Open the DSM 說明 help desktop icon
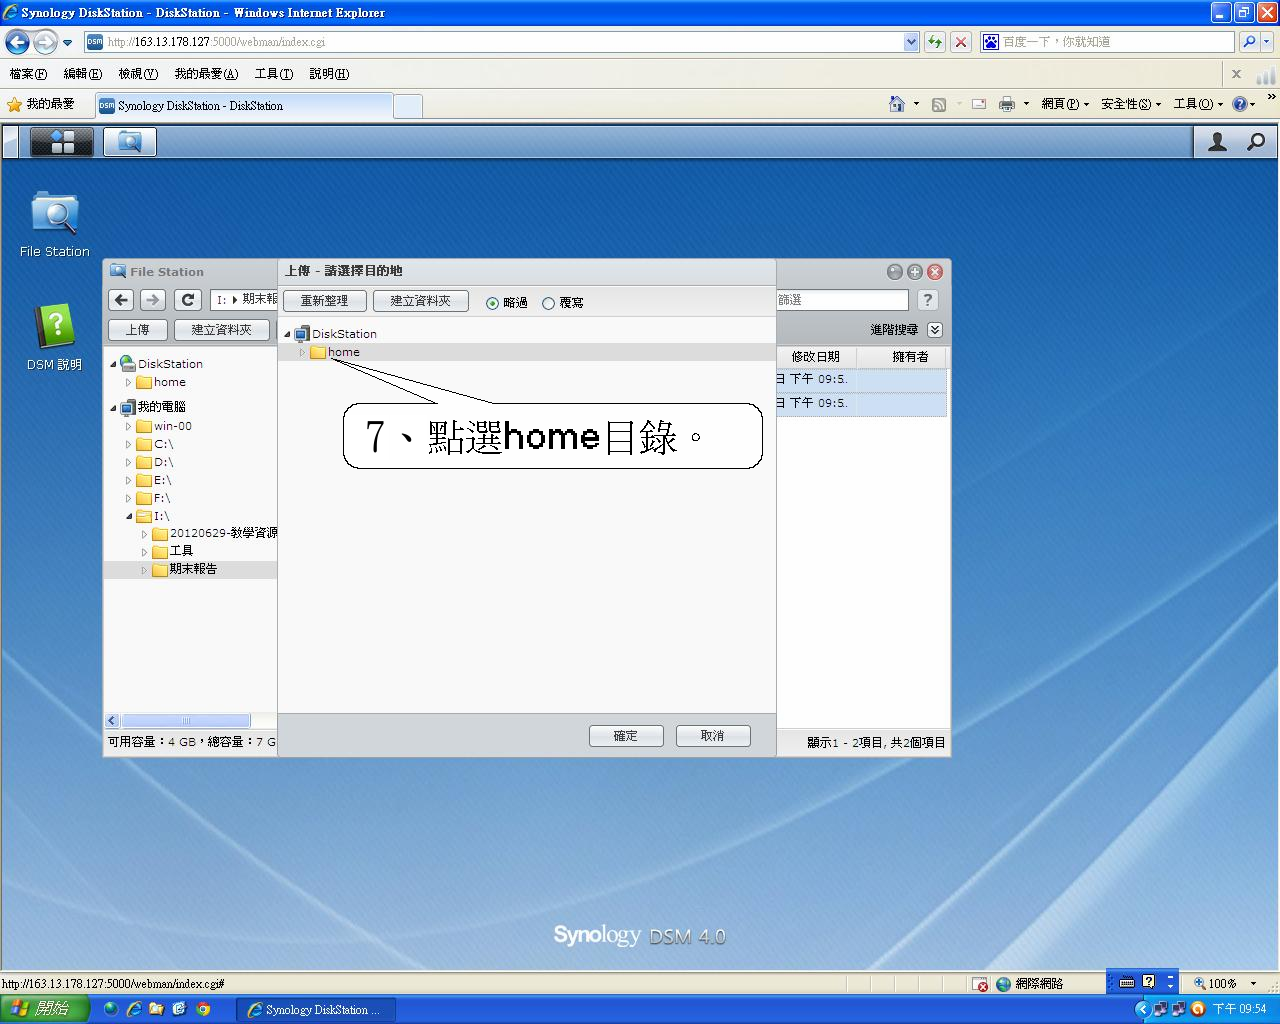1280x1024 pixels. point(55,337)
